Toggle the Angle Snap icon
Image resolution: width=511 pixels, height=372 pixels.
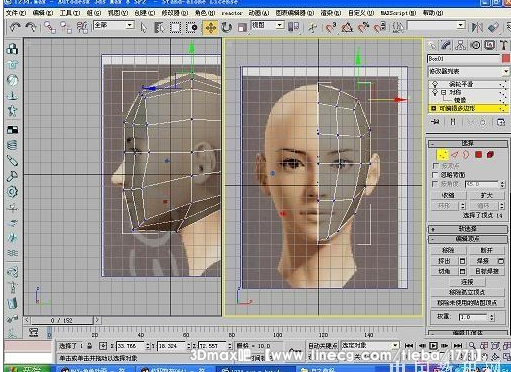point(347,27)
